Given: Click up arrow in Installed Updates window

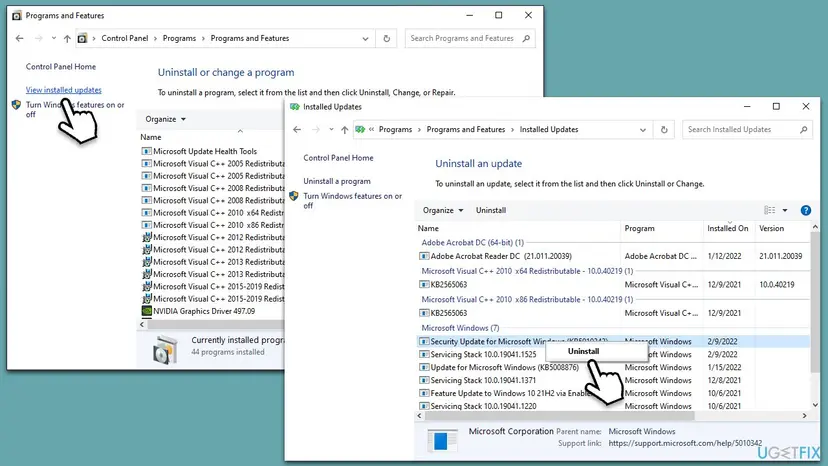Looking at the screenshot, I should tap(344, 129).
